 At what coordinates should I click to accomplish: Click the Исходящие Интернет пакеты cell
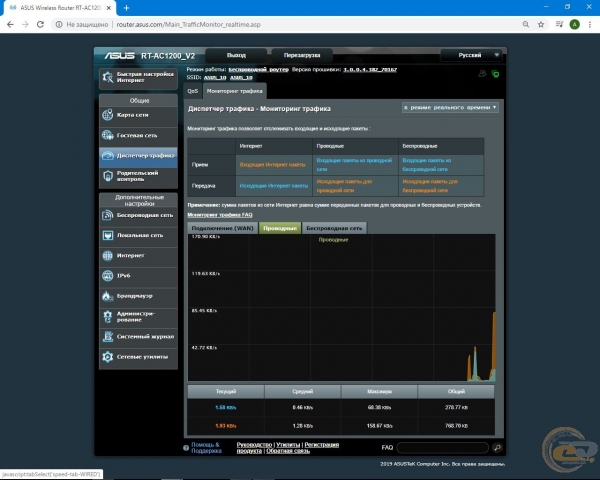[274, 186]
